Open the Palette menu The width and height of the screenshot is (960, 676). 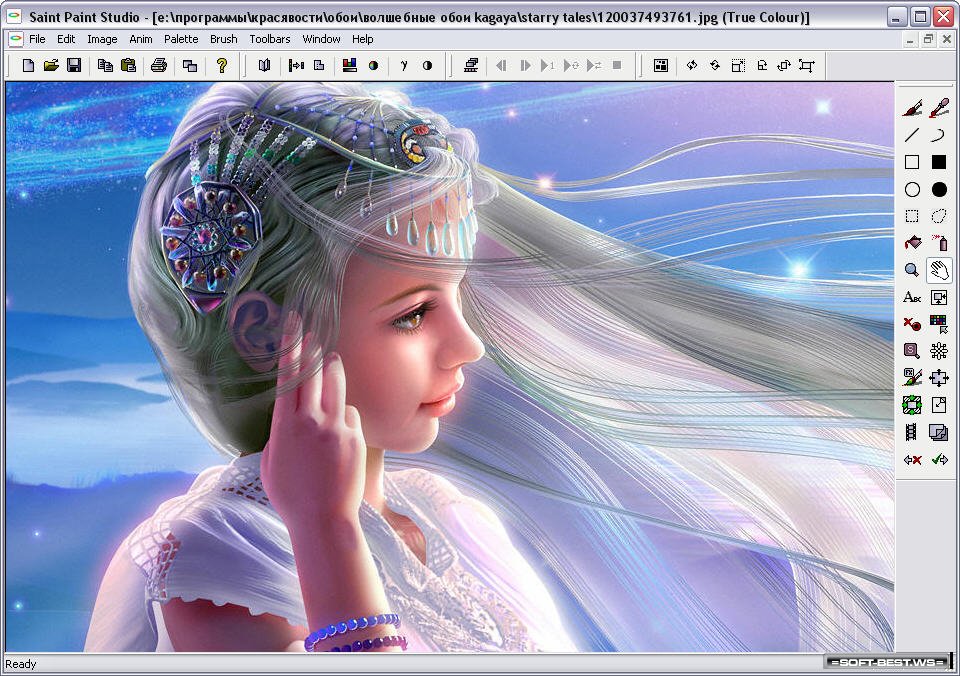point(181,39)
